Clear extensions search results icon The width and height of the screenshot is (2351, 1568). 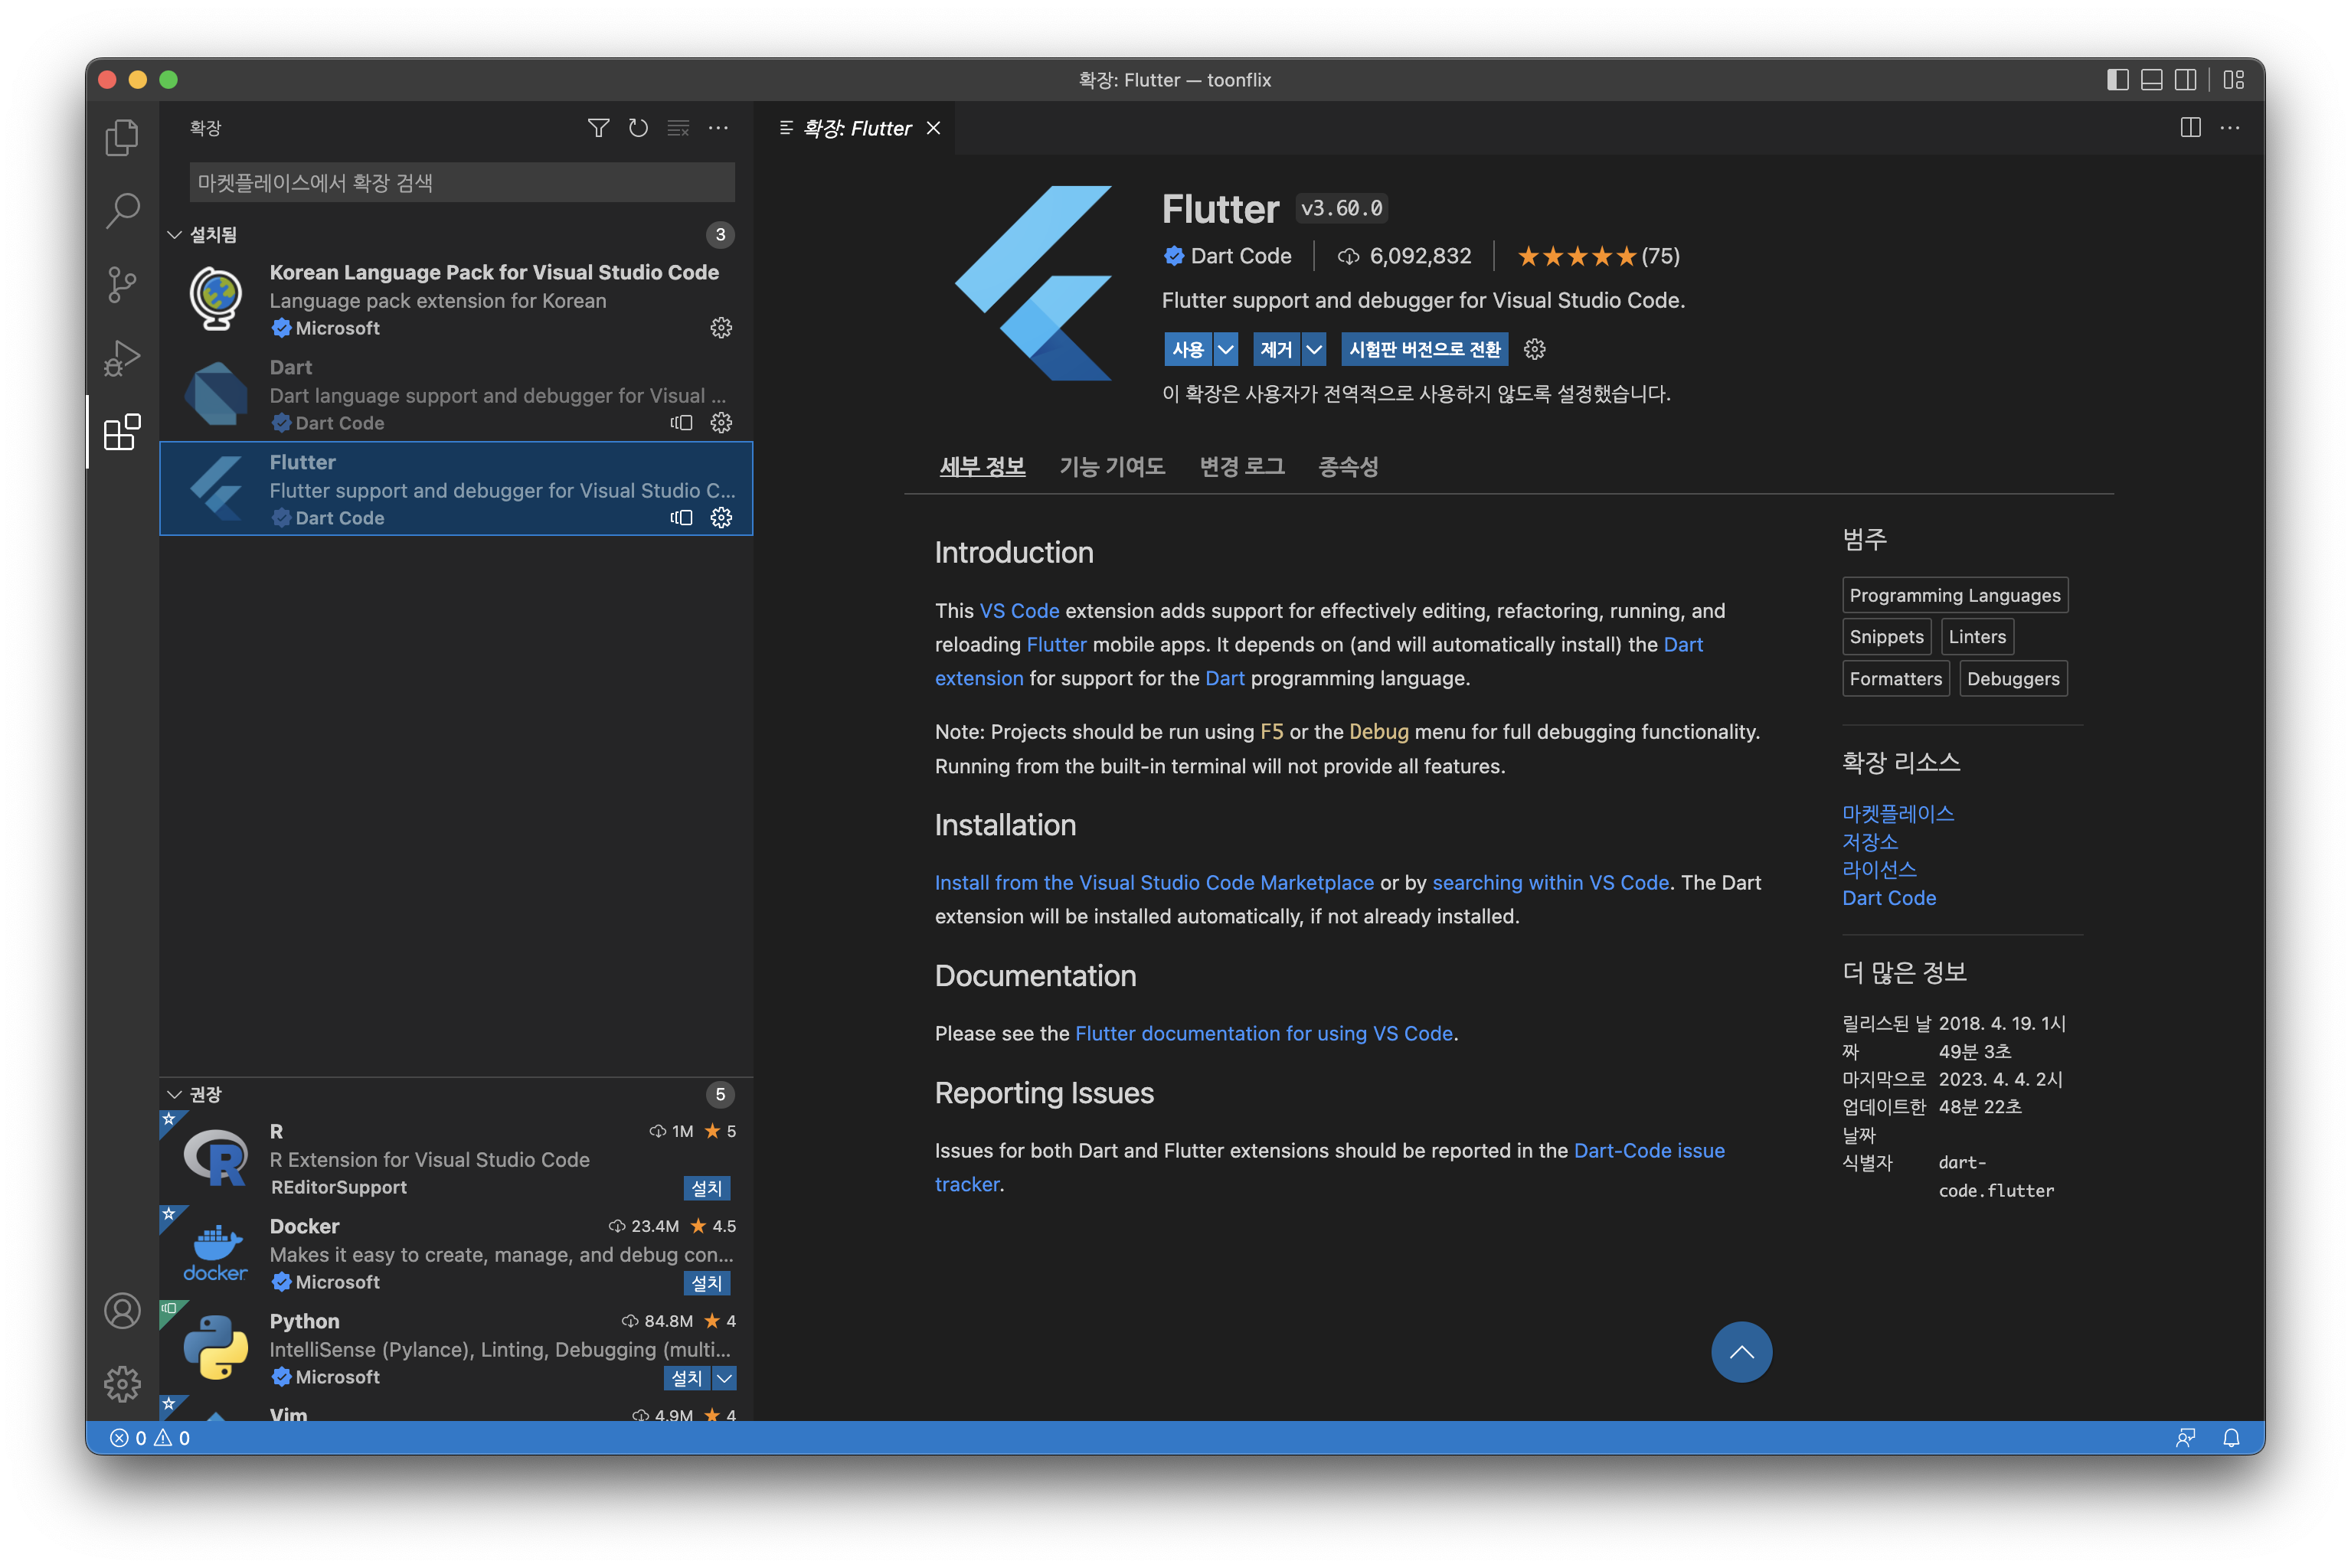click(x=678, y=128)
